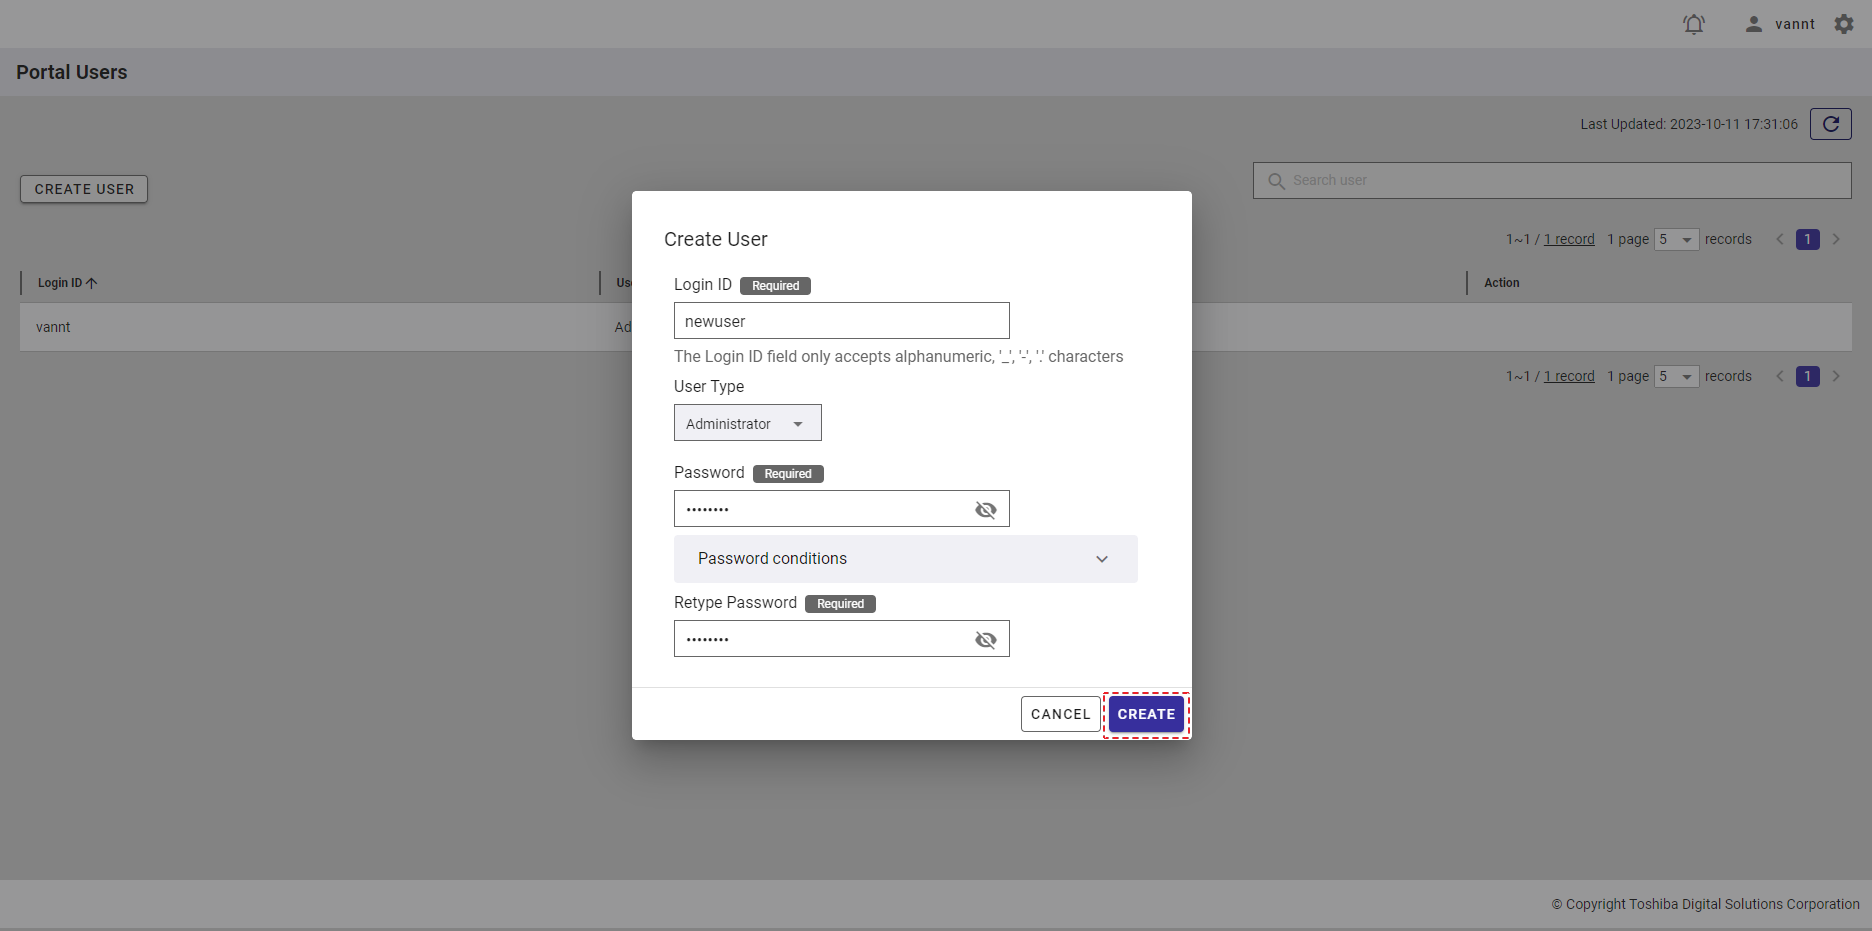Click the top '1 record' link
1872x931 pixels.
click(1569, 239)
